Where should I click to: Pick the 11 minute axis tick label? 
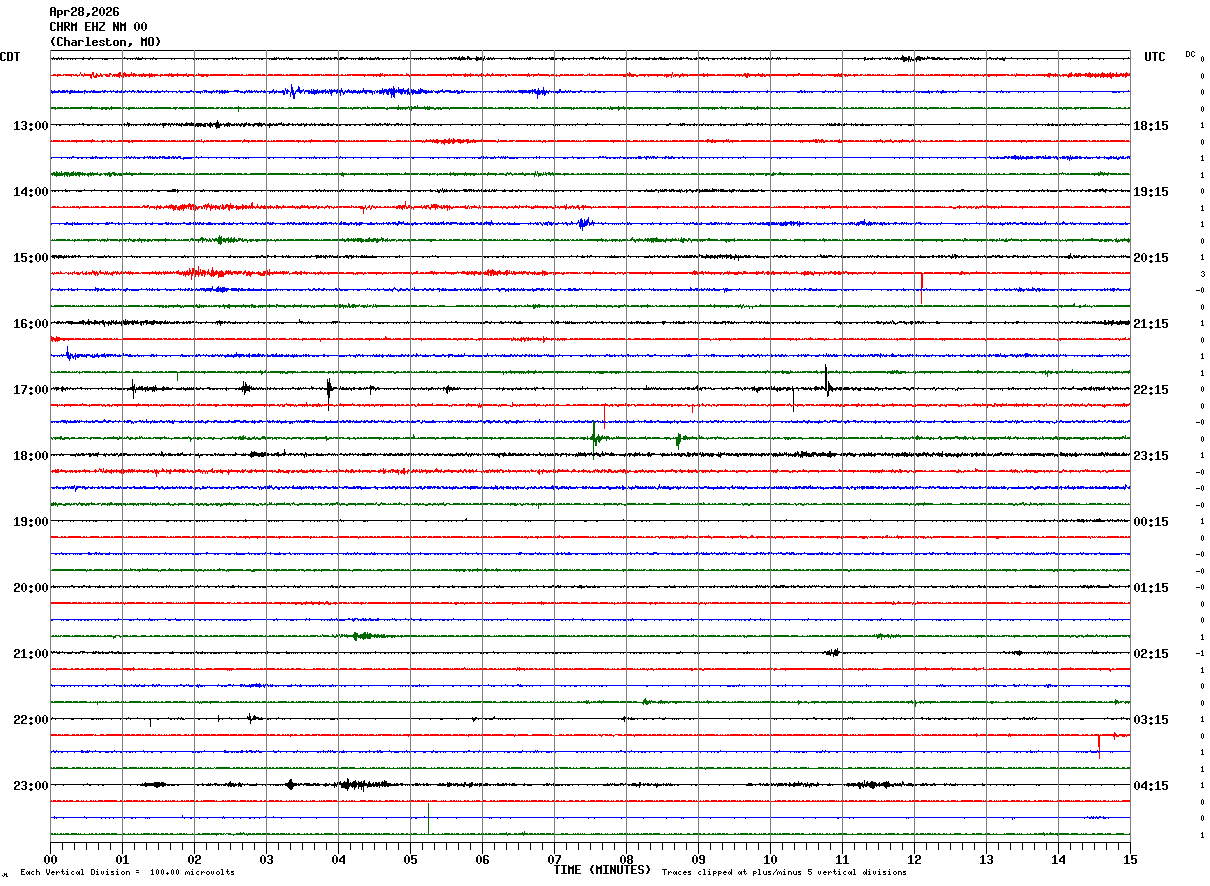[x=842, y=859]
